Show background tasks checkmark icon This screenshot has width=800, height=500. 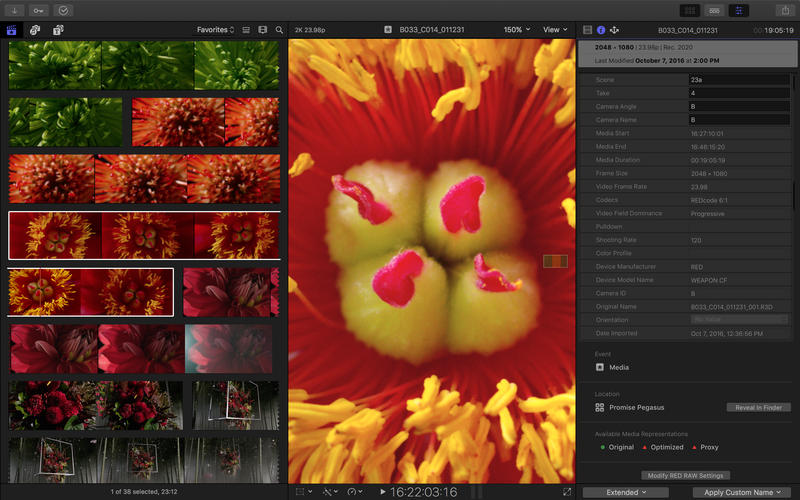coord(64,10)
